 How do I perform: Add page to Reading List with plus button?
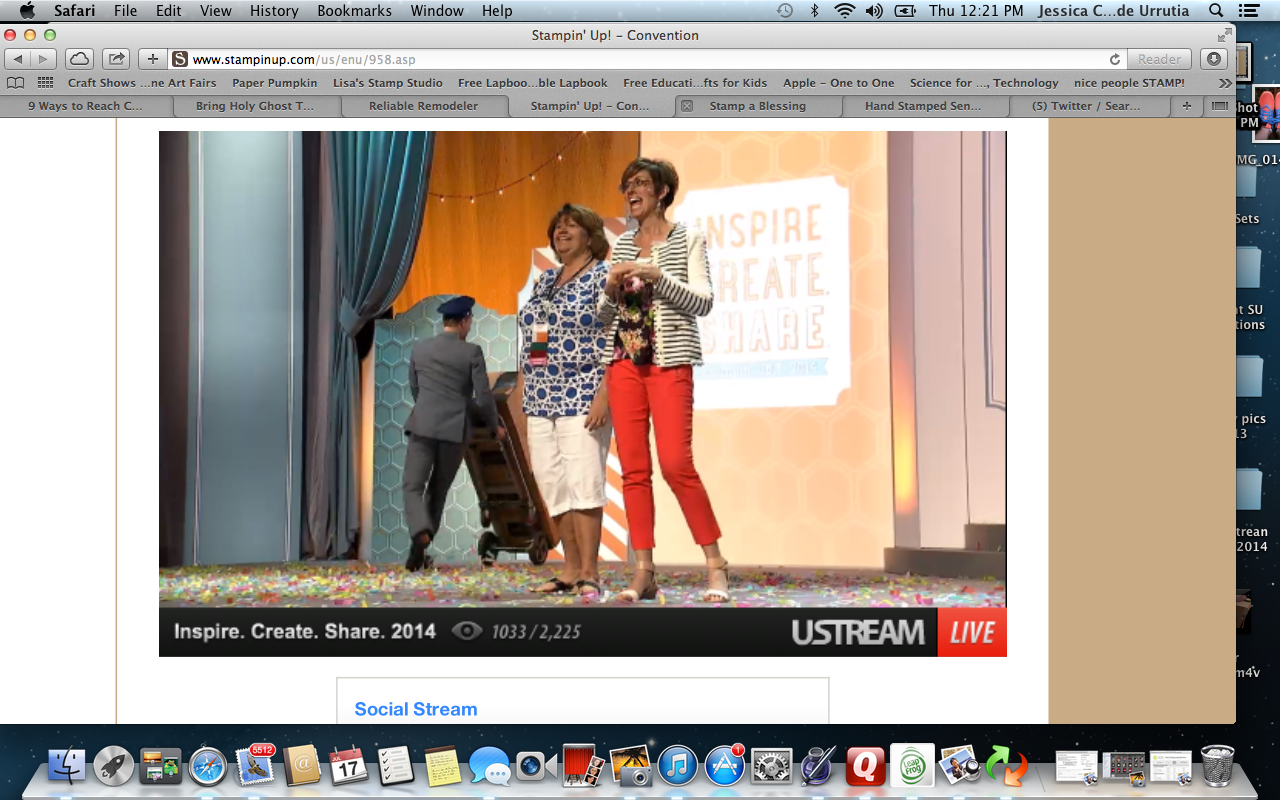(153, 59)
